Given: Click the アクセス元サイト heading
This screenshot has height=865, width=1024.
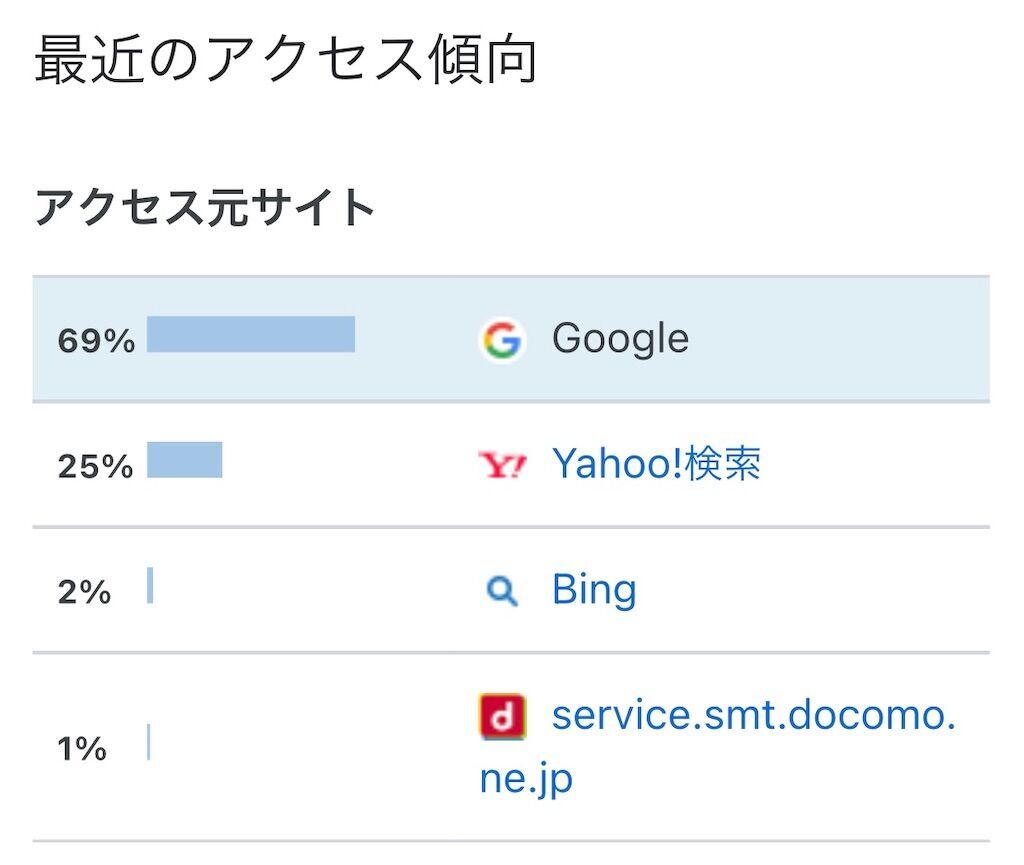Looking at the screenshot, I should (204, 207).
